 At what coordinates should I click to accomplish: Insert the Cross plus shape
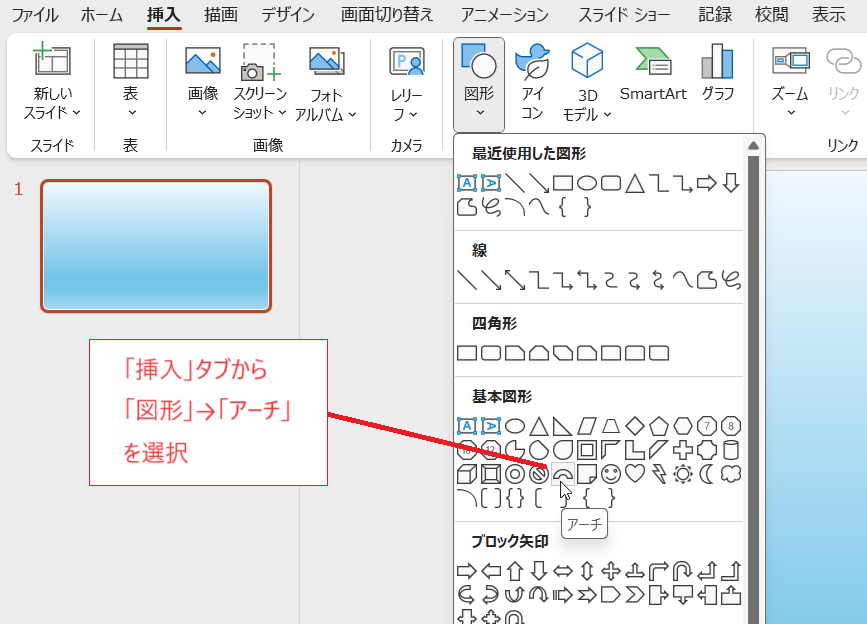683,450
